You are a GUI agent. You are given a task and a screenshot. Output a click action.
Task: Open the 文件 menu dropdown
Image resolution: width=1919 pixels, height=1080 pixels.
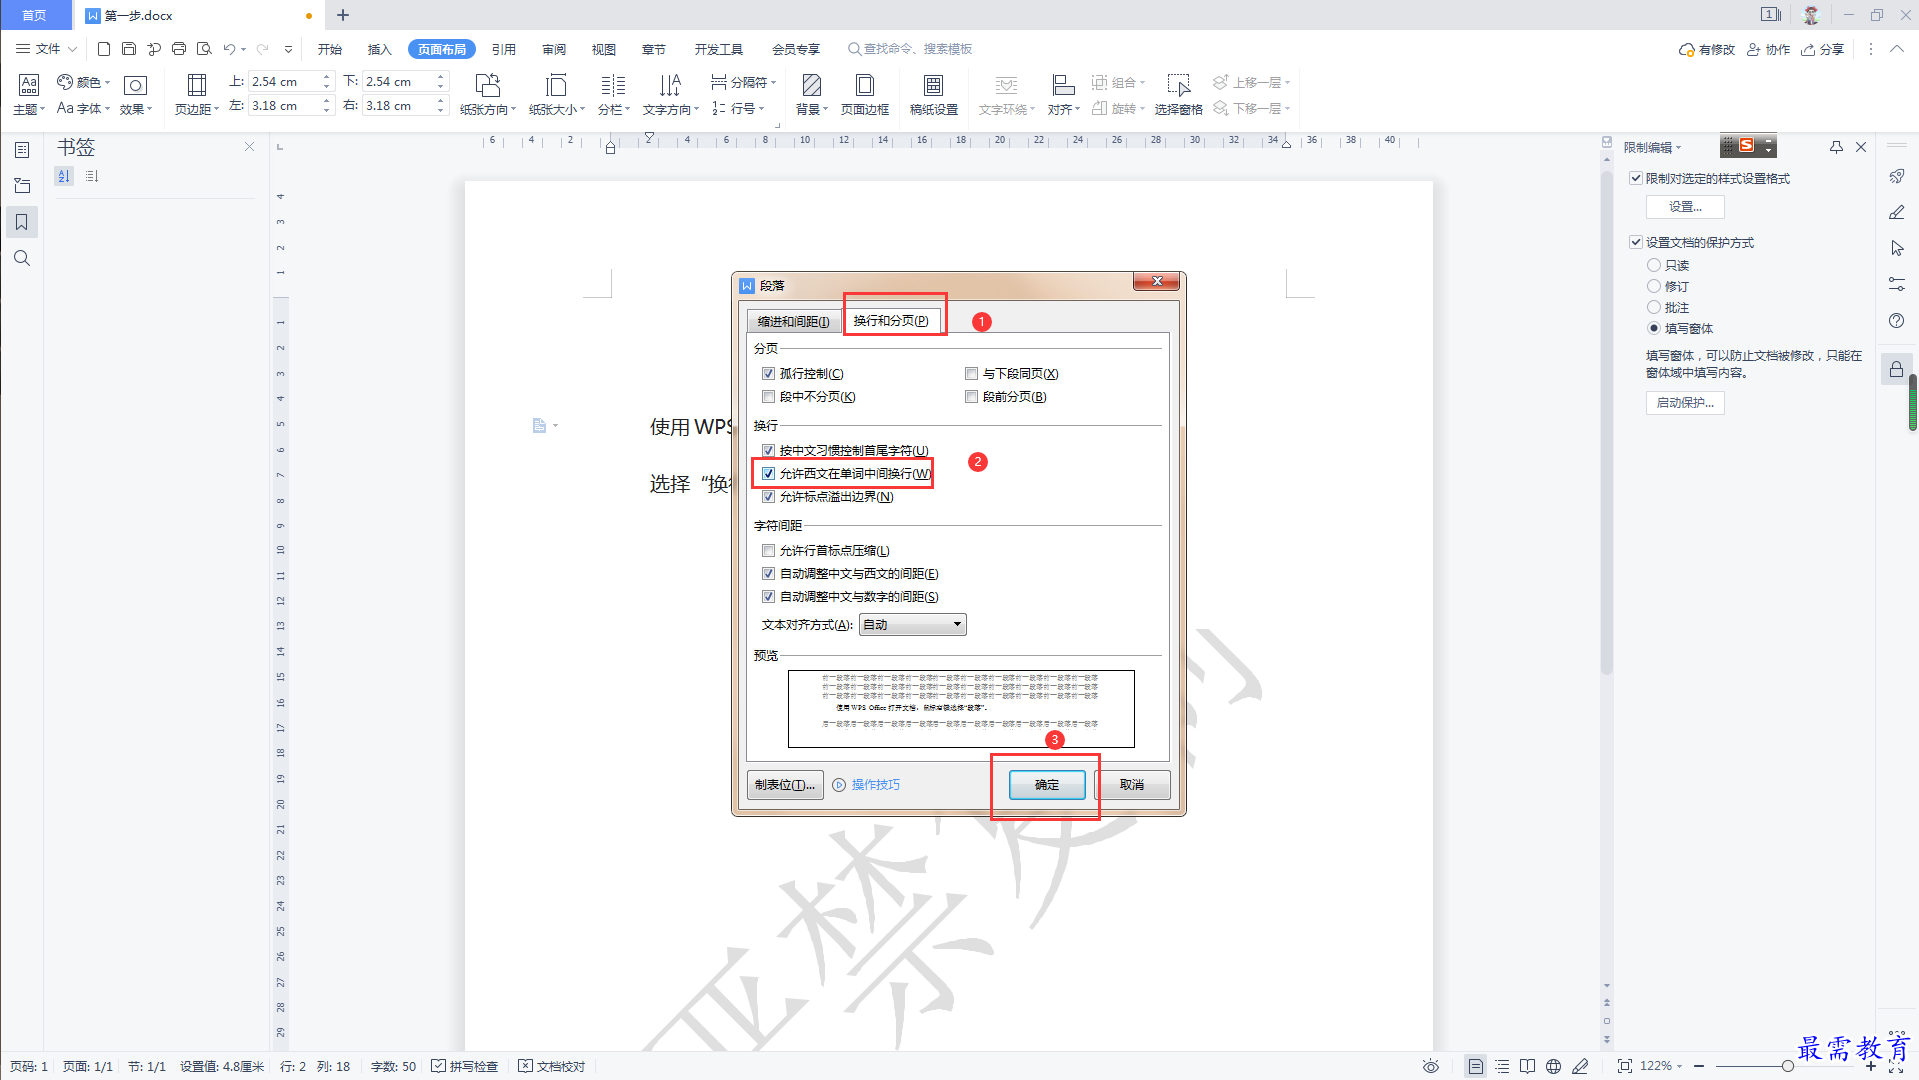coord(46,48)
